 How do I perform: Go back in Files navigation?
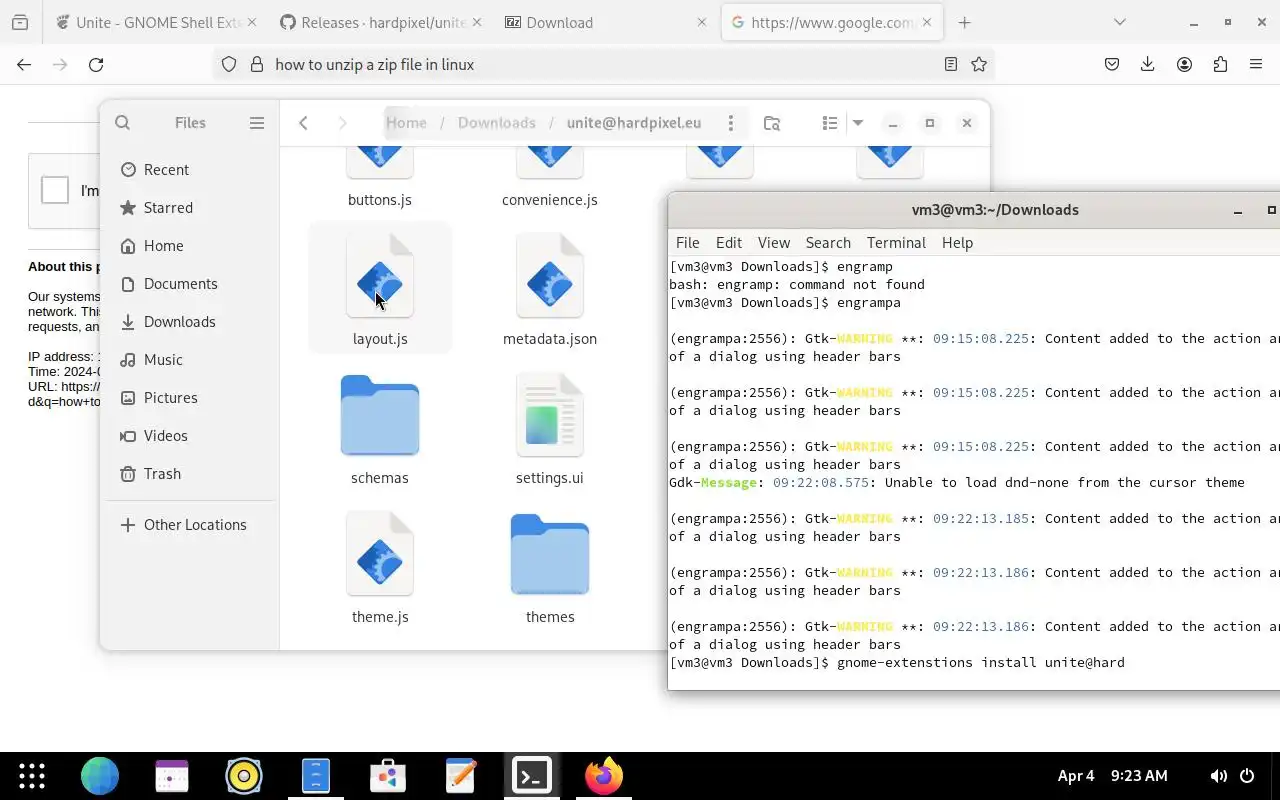point(303,123)
